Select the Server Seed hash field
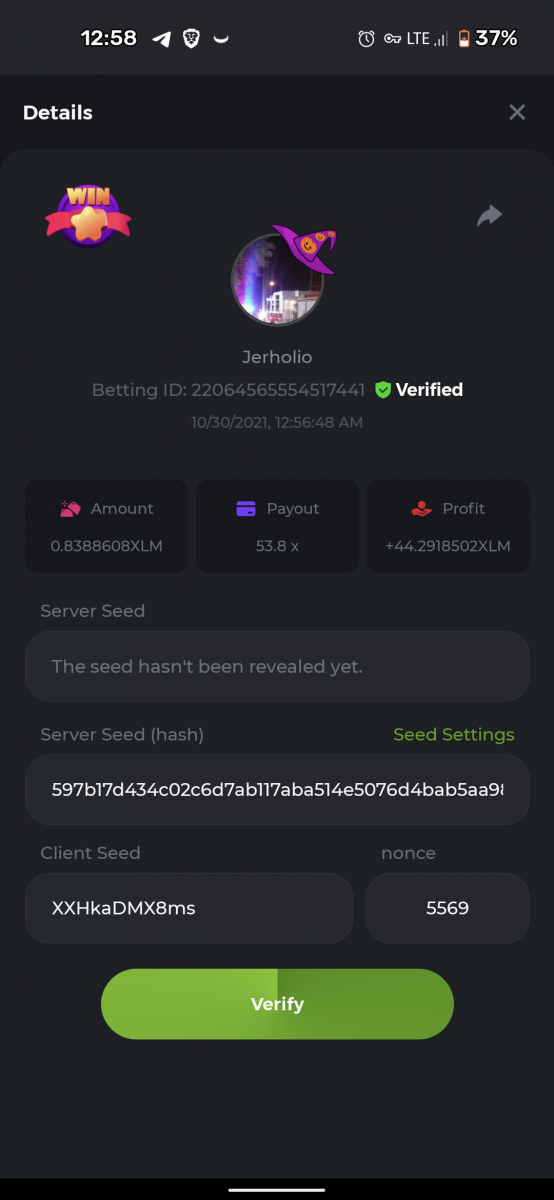The image size is (554, 1200). point(277,790)
